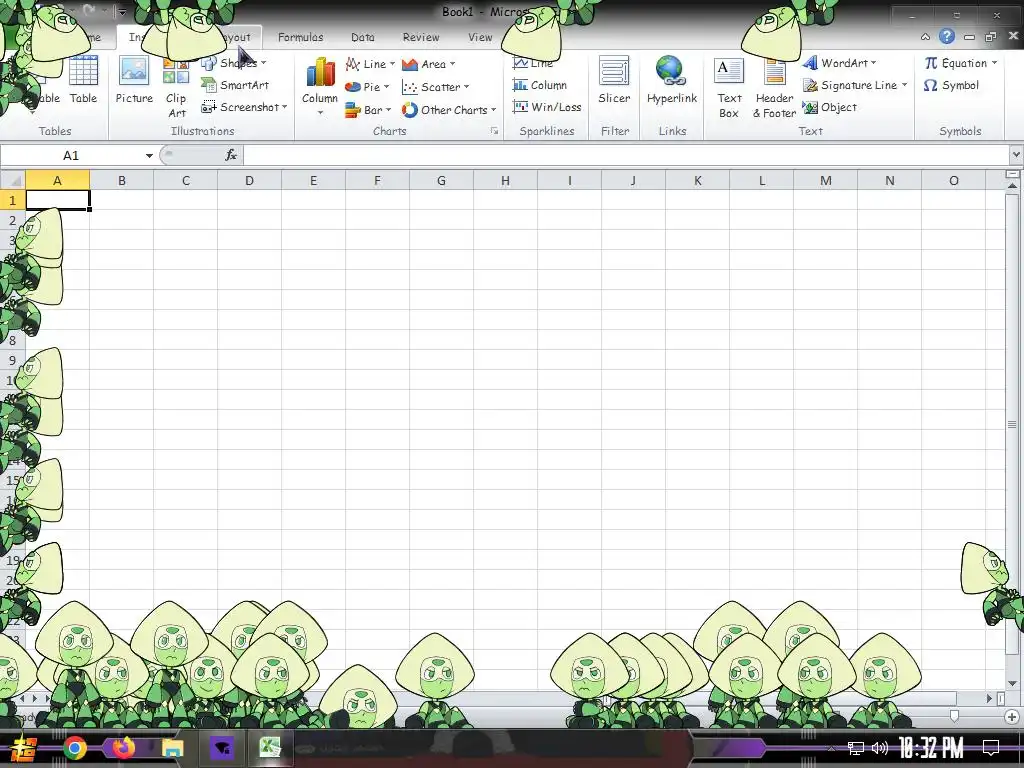Viewport: 1024px width, 768px height.
Task: Select column K header
Action: click(697, 180)
